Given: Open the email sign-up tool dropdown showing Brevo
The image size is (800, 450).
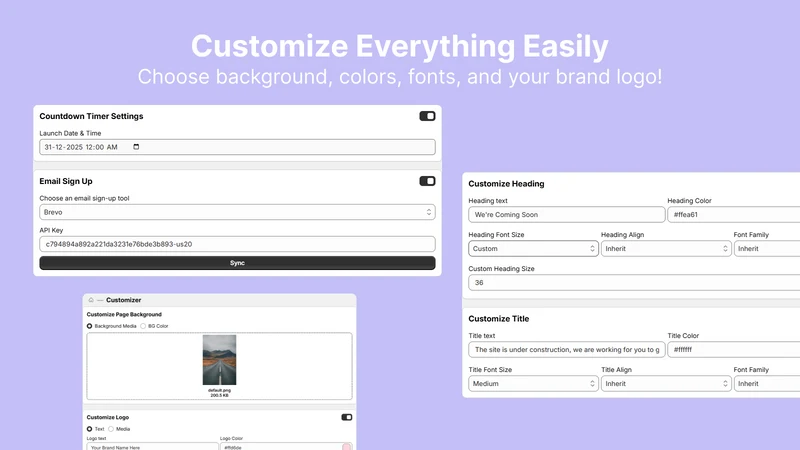Looking at the screenshot, I should click(237, 212).
